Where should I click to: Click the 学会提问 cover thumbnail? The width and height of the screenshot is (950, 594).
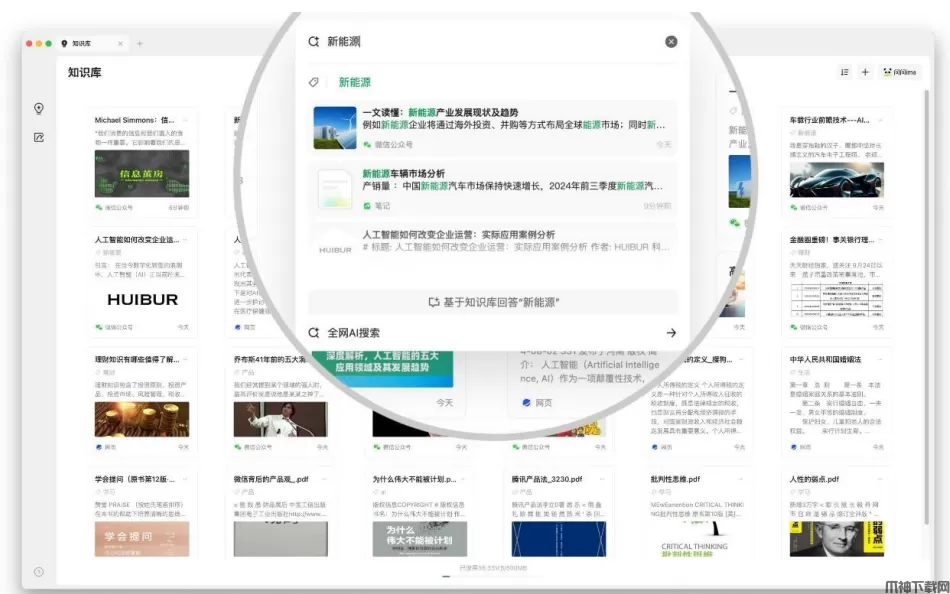pyautogui.click(x=142, y=539)
